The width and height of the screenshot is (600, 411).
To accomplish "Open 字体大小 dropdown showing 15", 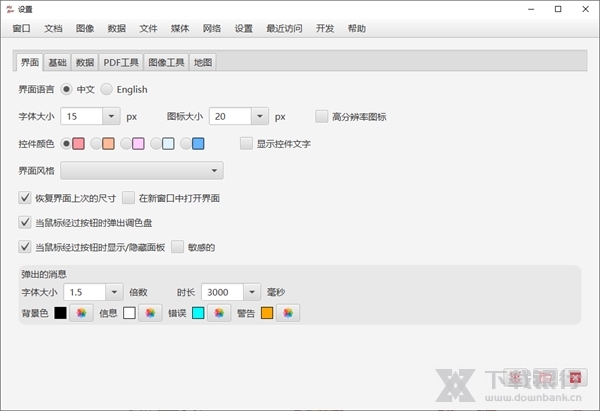I will coord(111,116).
